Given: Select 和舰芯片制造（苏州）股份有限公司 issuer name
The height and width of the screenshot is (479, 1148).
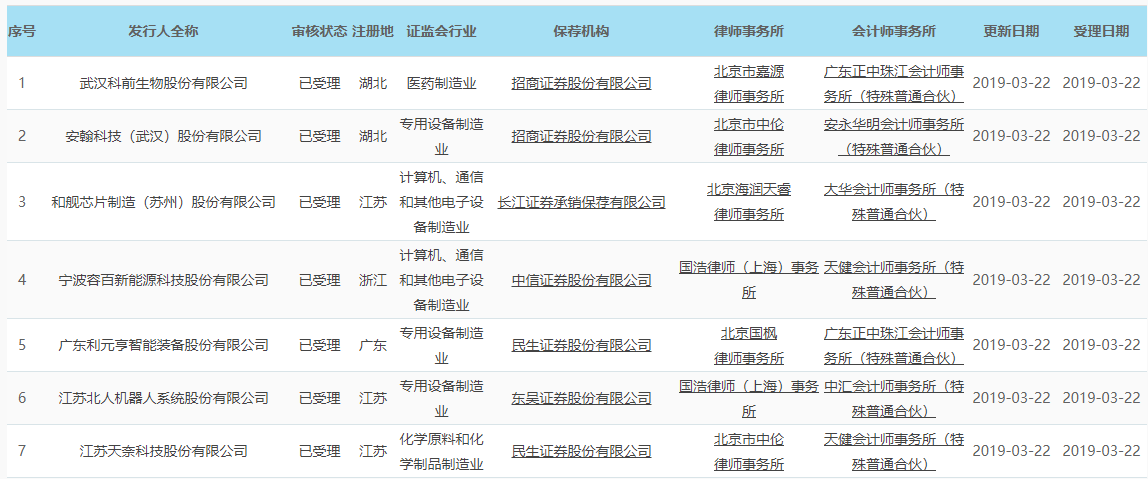Looking at the screenshot, I should pyautogui.click(x=163, y=202).
